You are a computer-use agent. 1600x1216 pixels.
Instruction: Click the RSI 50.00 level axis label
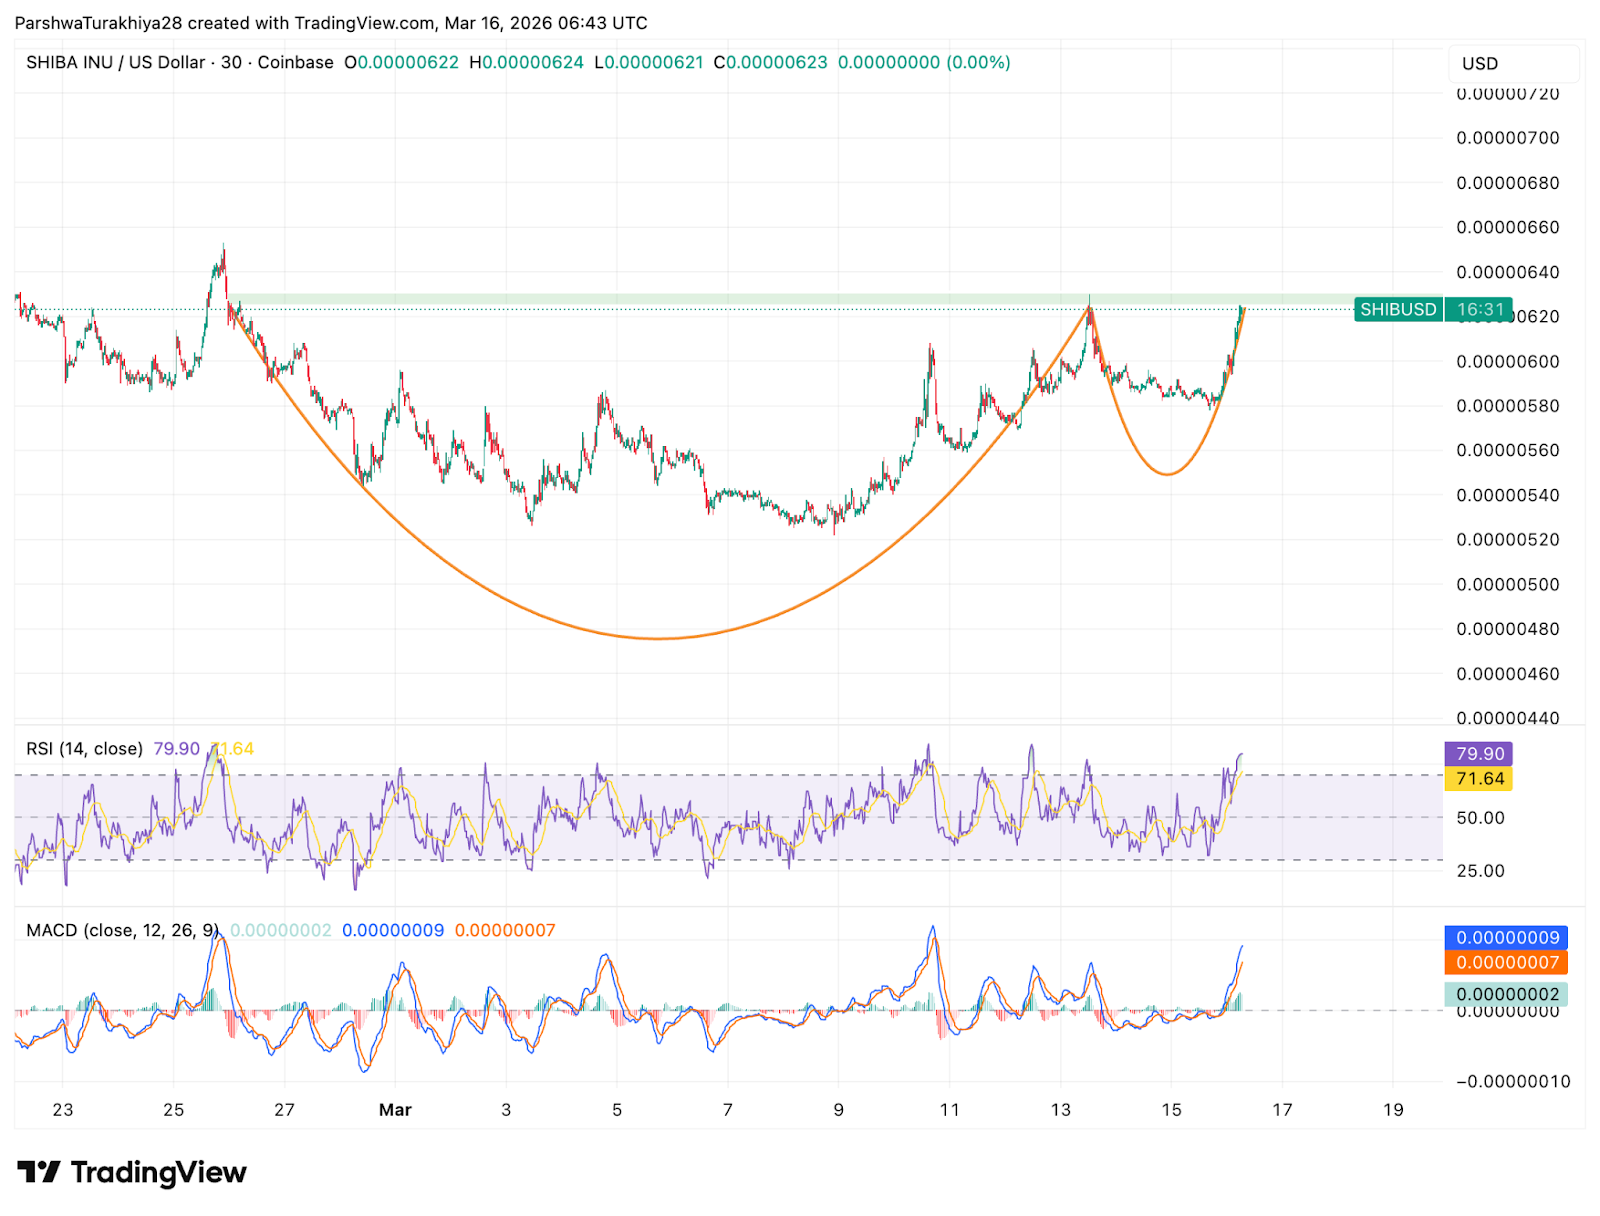[1480, 817]
